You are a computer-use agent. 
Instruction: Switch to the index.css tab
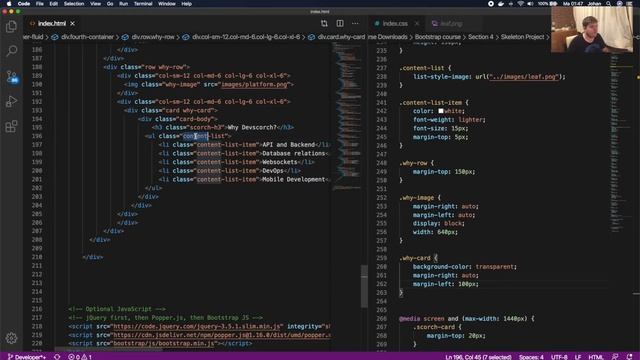(x=394, y=24)
